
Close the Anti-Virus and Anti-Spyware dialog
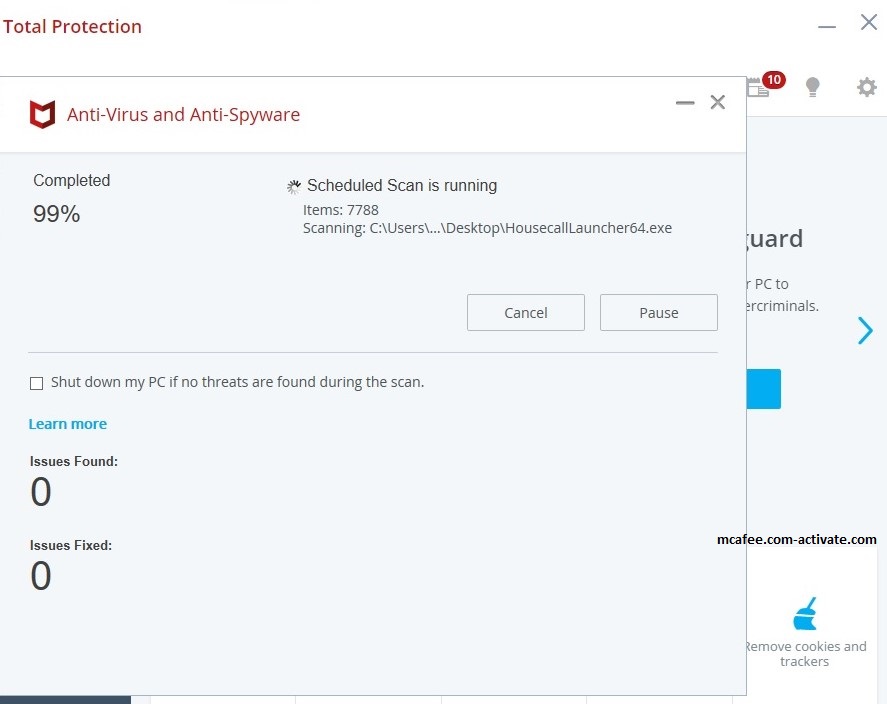pos(718,102)
